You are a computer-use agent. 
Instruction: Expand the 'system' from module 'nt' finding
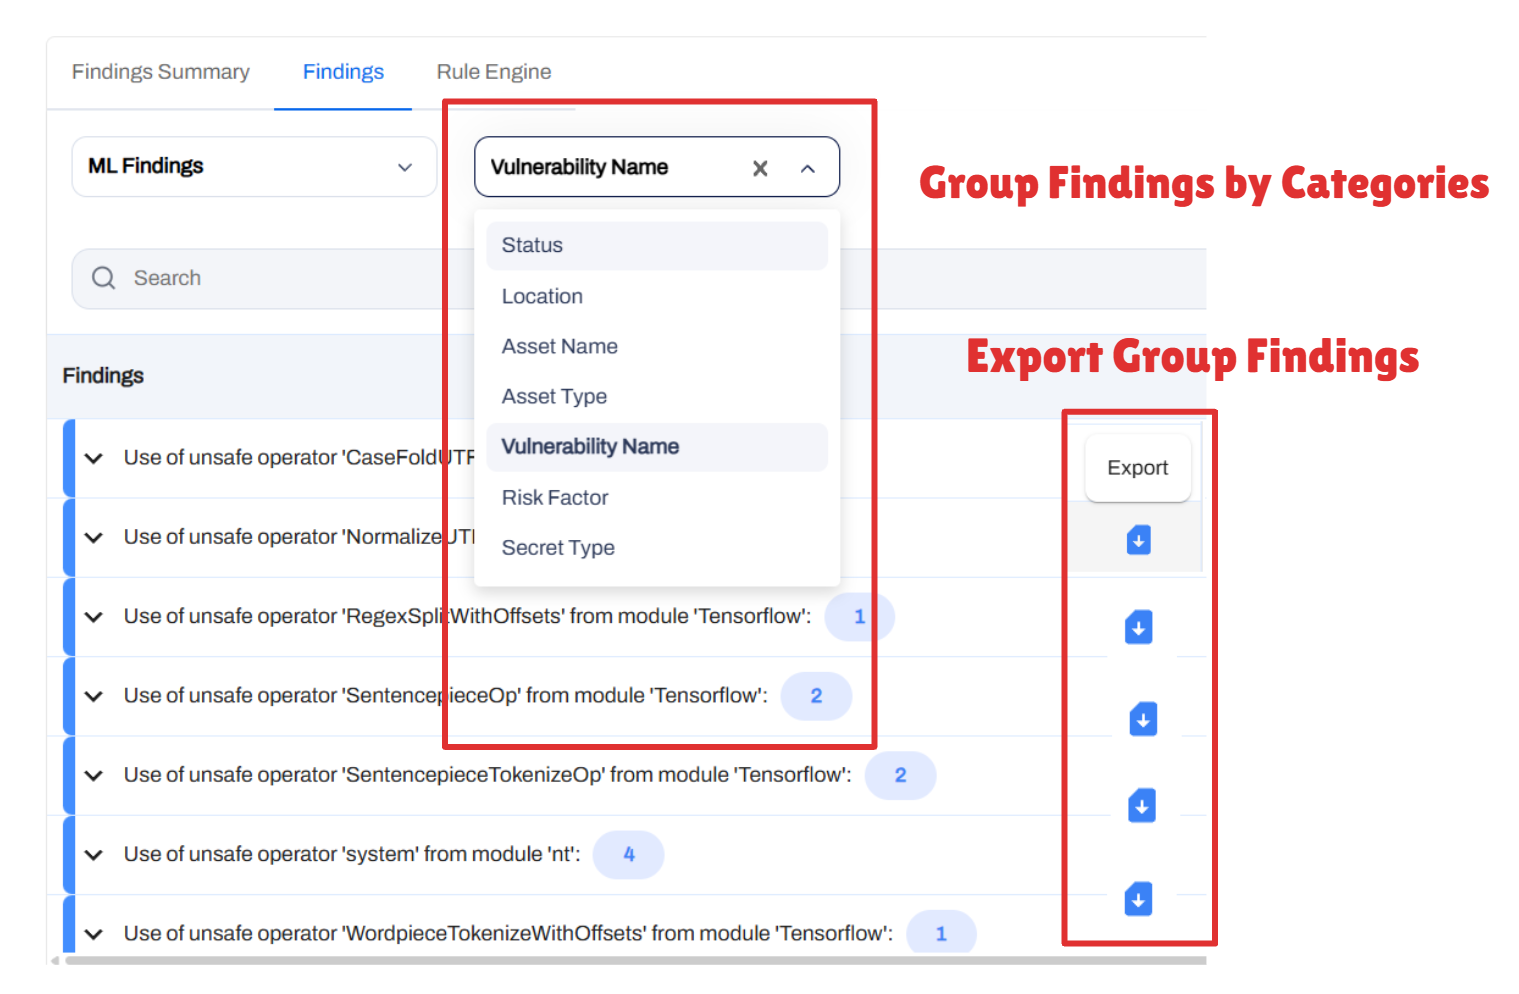(x=94, y=855)
